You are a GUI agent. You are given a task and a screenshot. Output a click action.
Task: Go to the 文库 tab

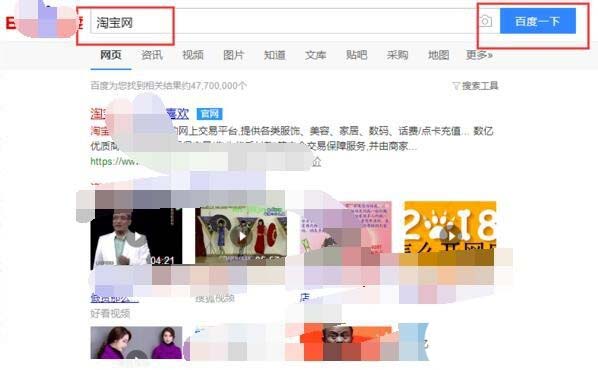(315, 55)
